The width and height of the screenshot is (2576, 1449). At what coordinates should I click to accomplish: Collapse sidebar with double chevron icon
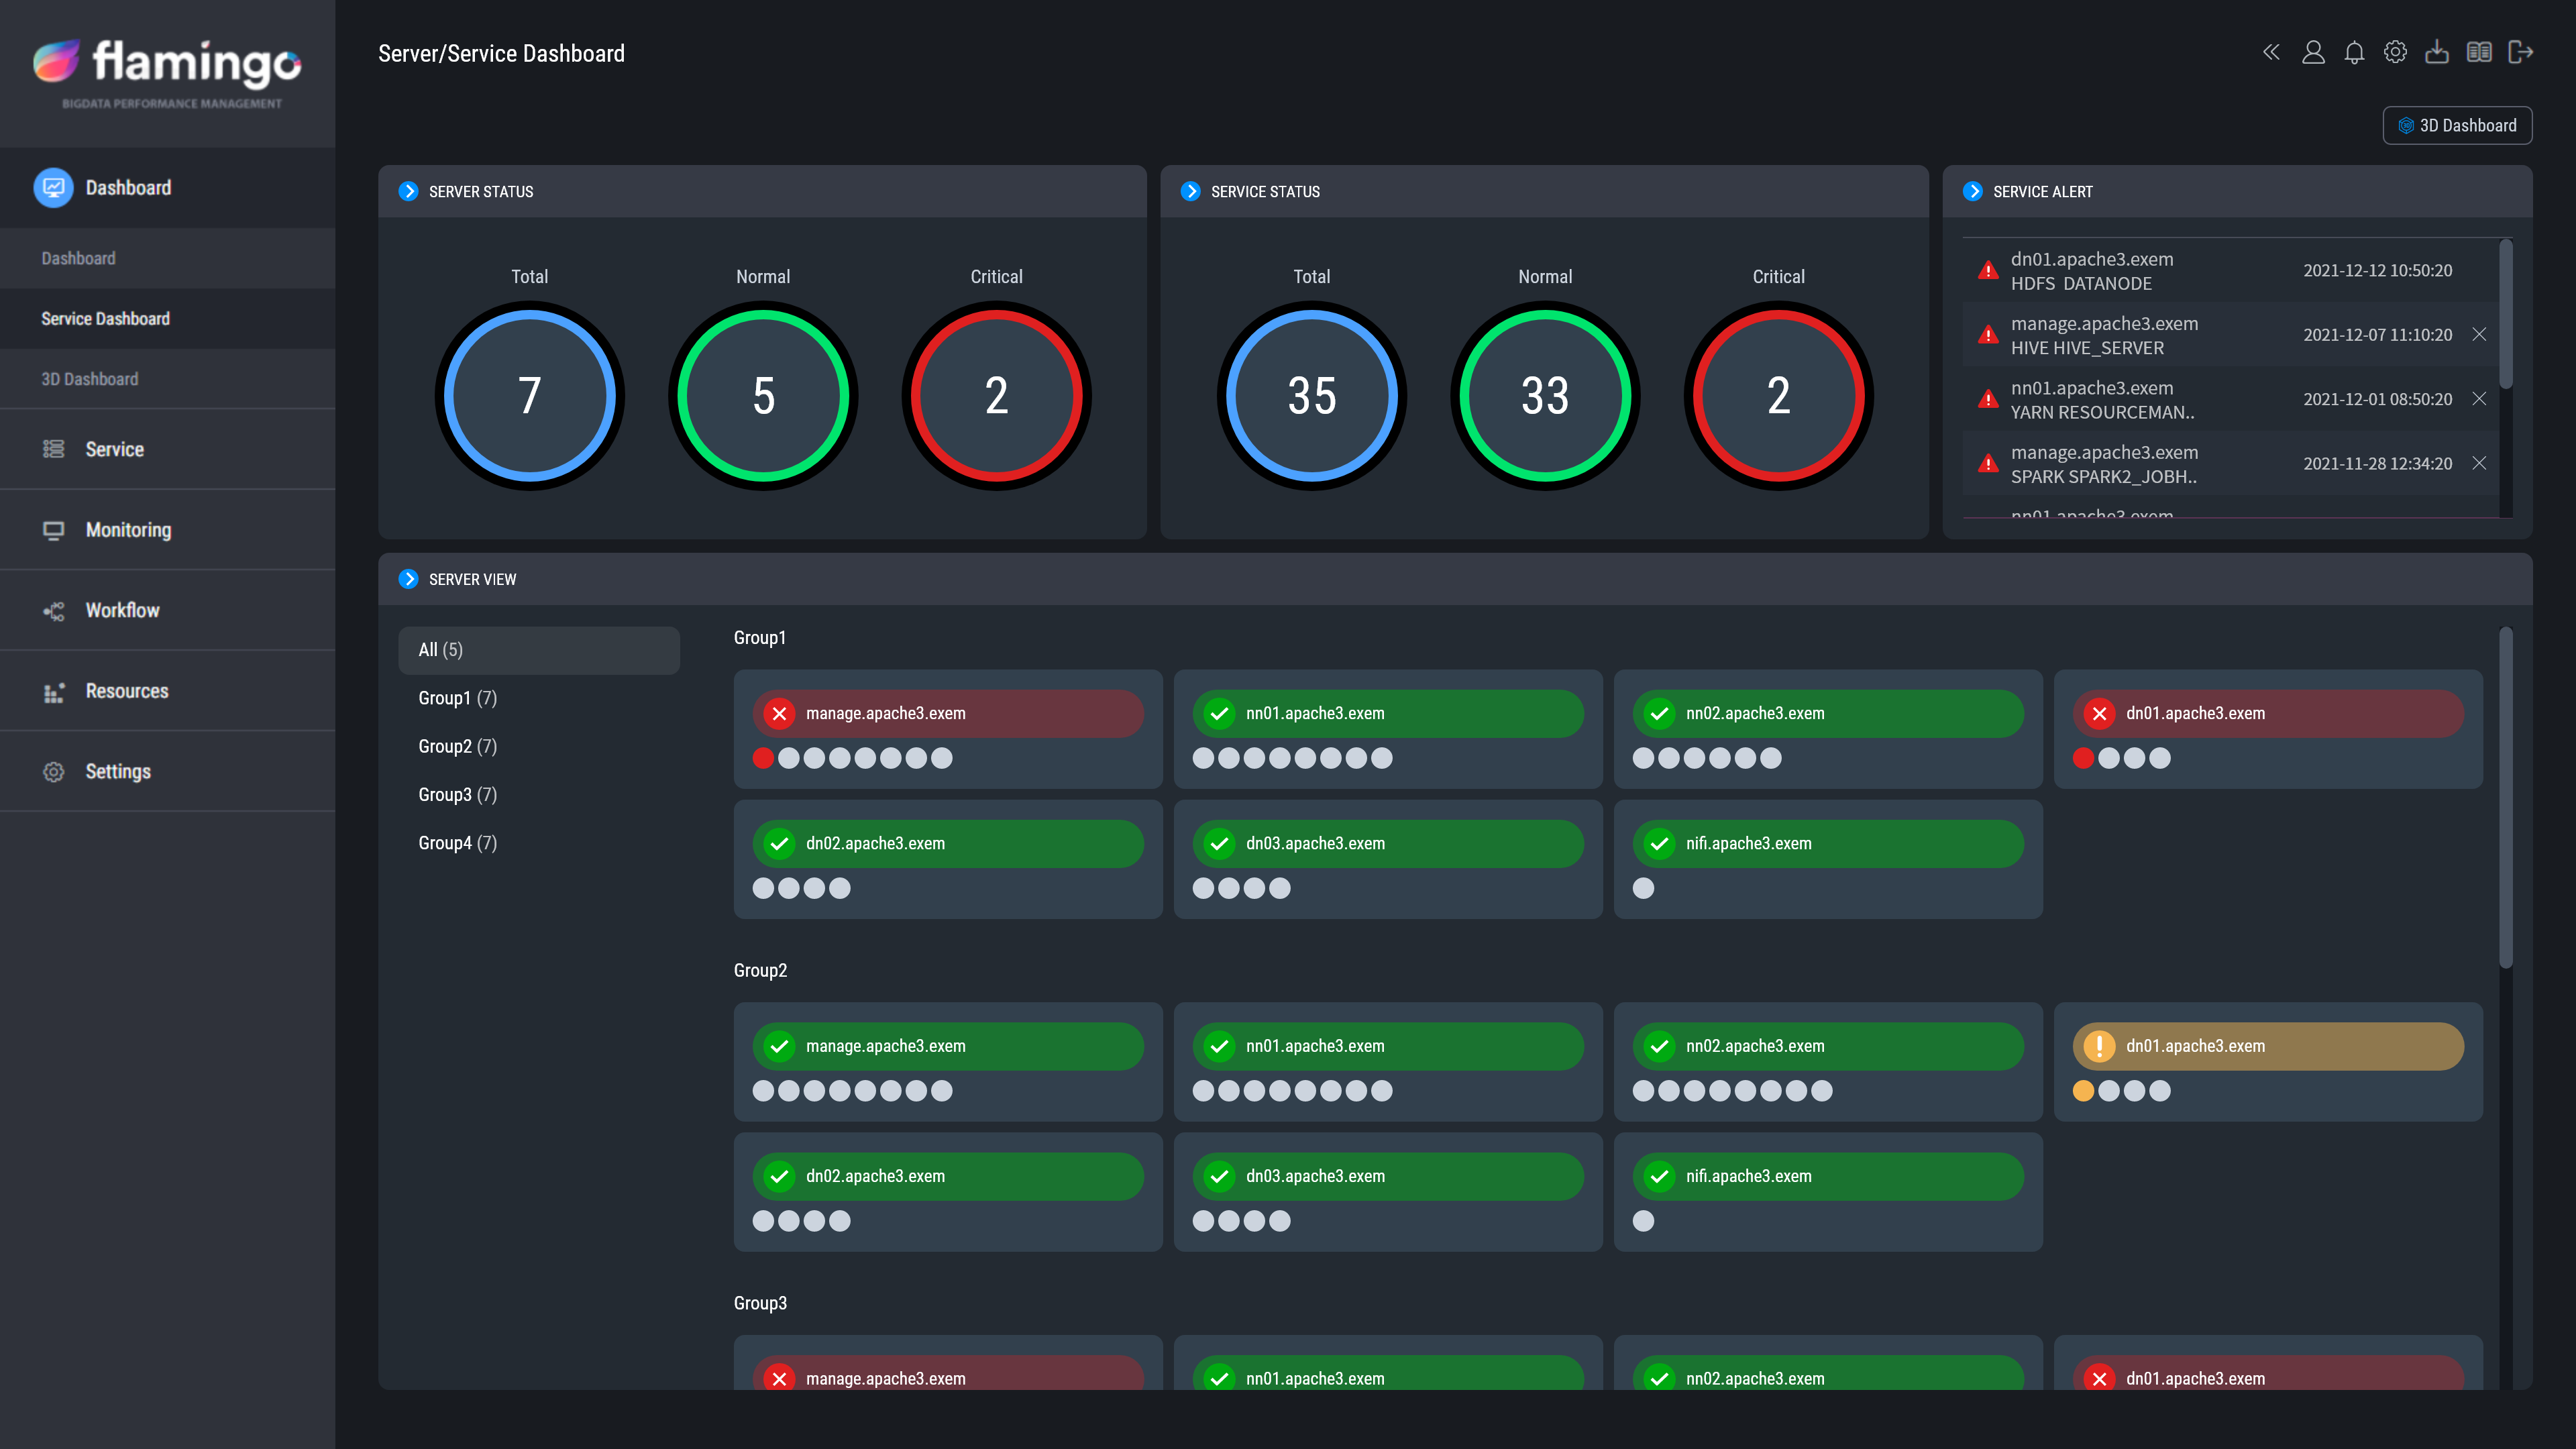[2271, 53]
